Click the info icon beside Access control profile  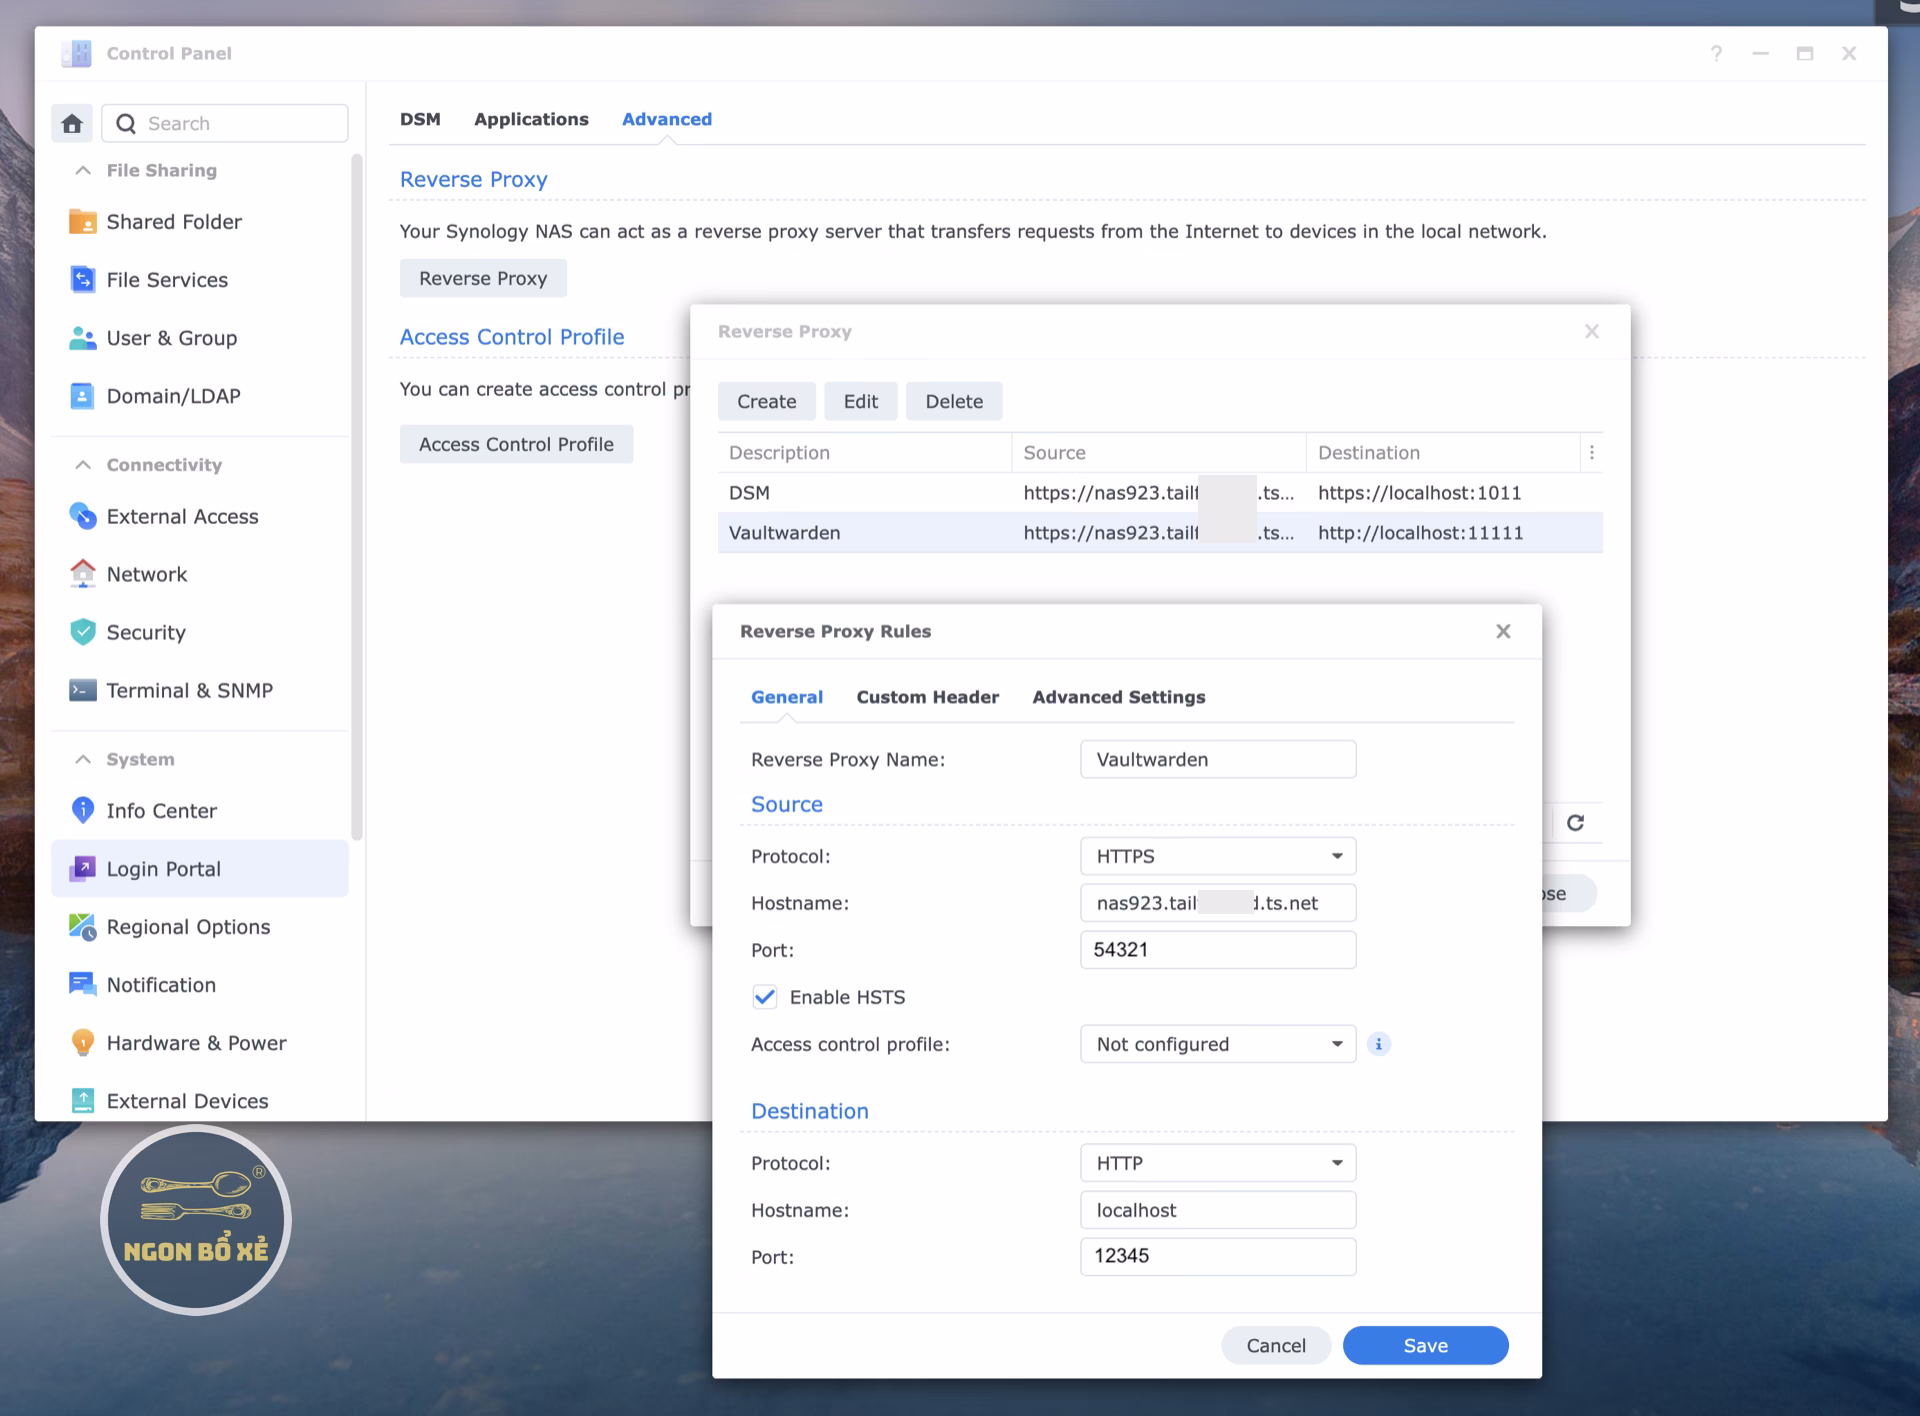(x=1379, y=1044)
